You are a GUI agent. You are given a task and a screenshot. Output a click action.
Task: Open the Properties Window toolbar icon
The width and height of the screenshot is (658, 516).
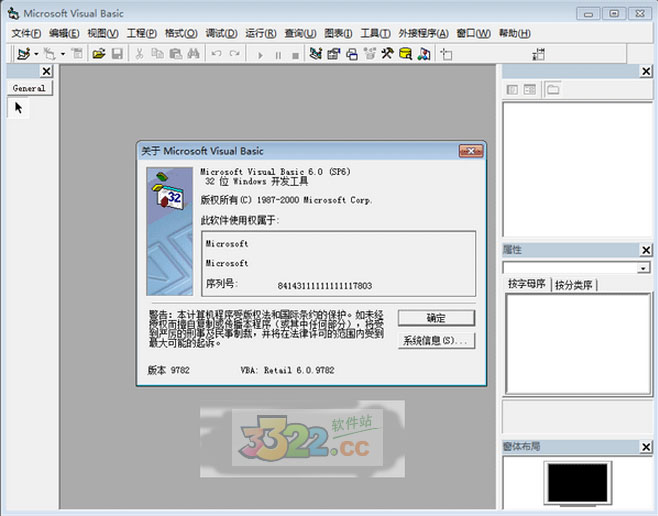click(334, 53)
